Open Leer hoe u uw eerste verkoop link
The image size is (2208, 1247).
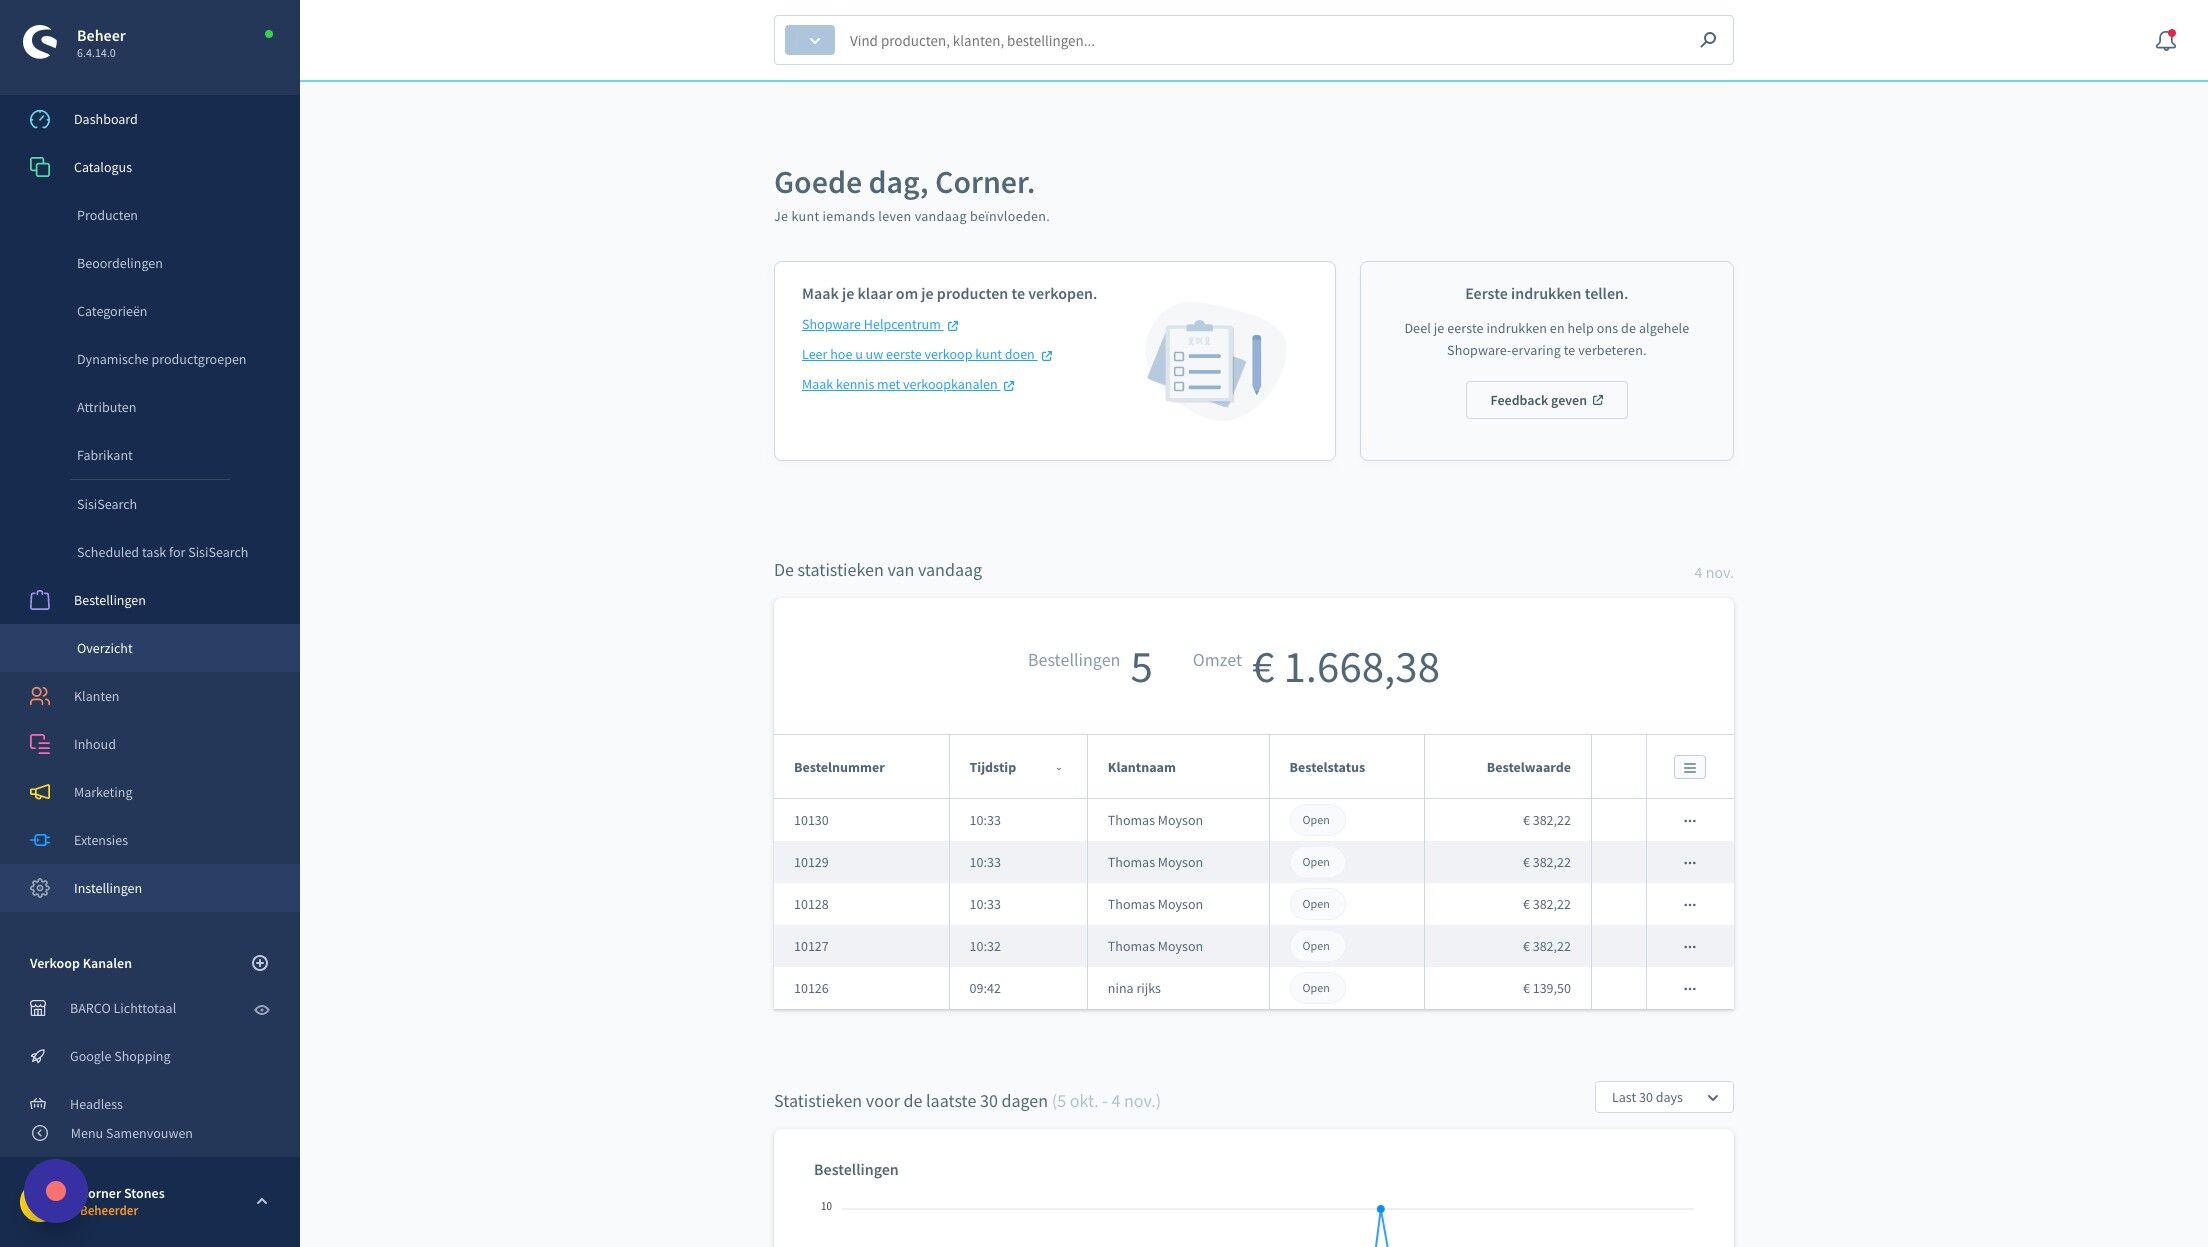(927, 355)
